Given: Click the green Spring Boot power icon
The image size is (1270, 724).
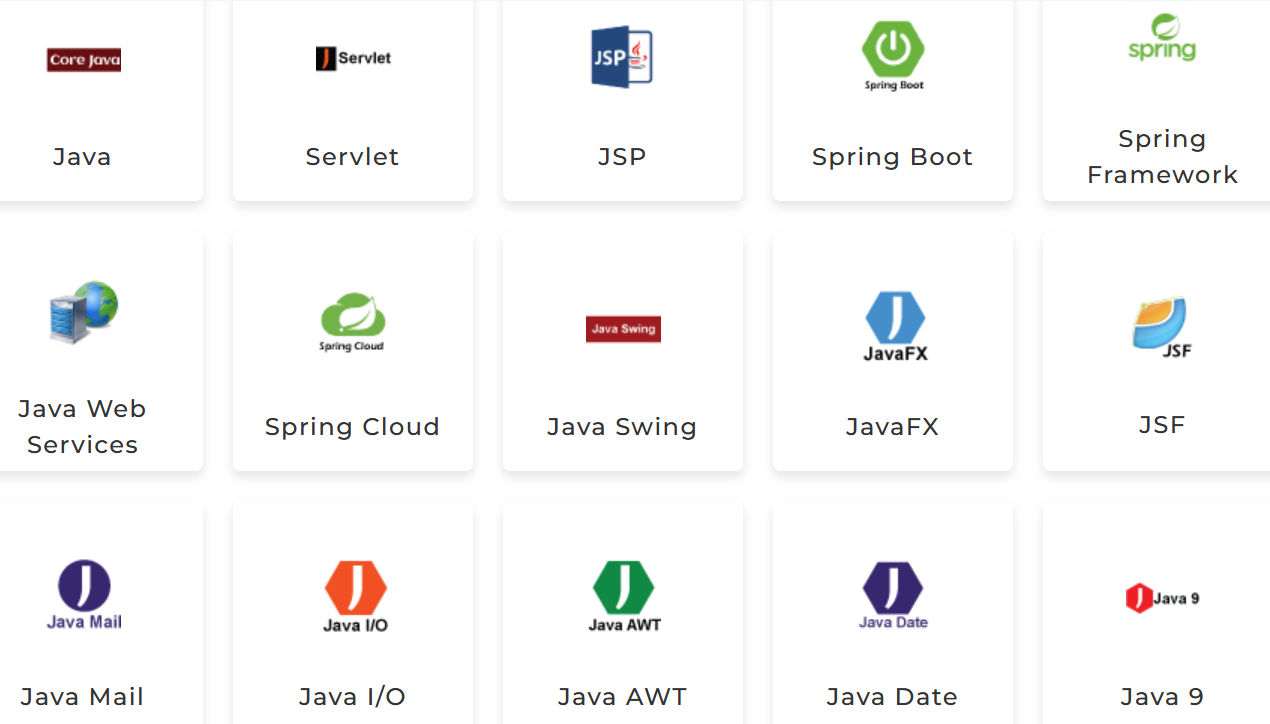Looking at the screenshot, I should point(893,56).
